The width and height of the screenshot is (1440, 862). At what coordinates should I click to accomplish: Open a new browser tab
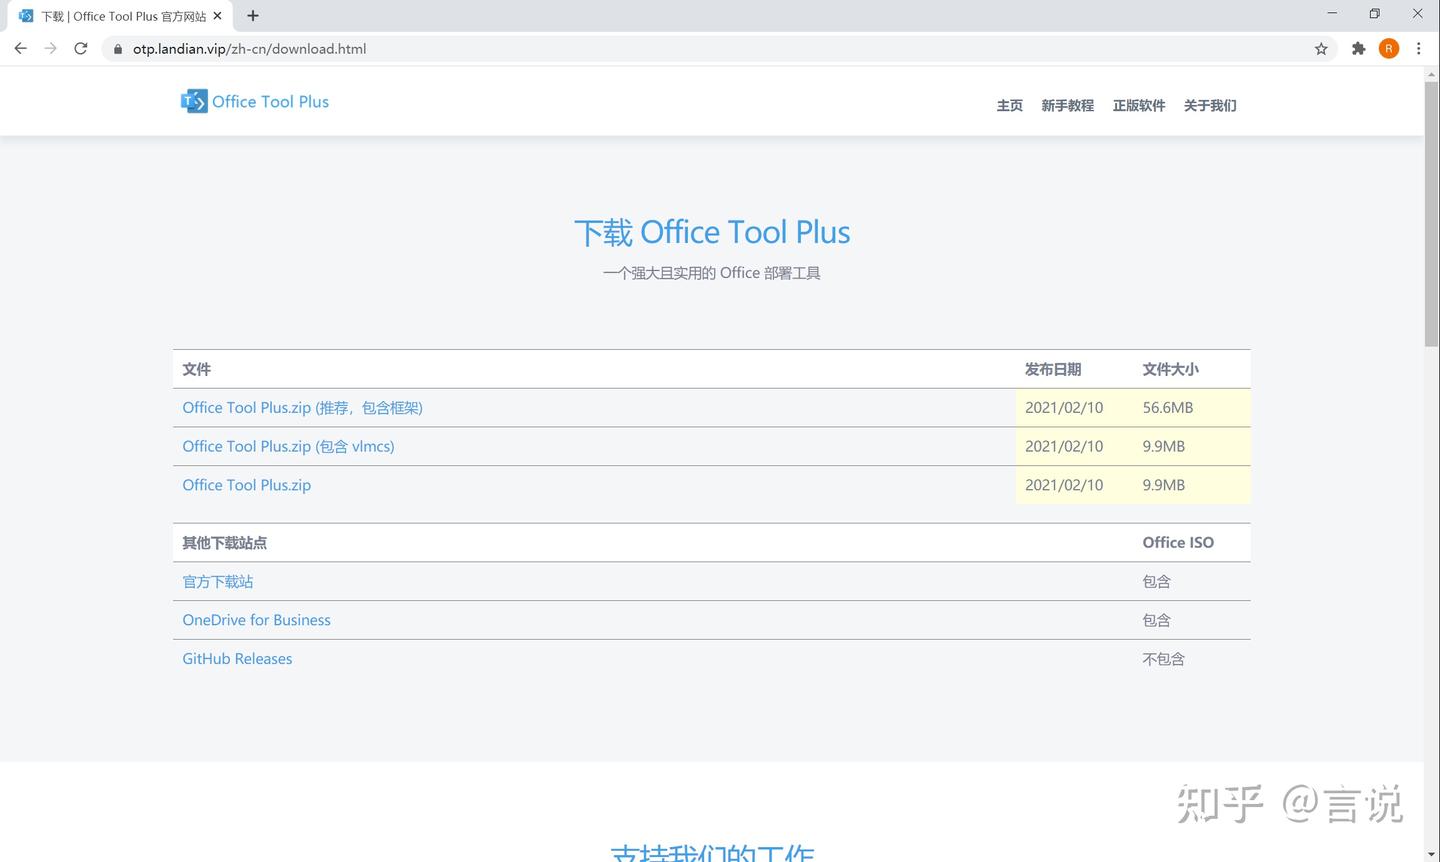(x=253, y=15)
